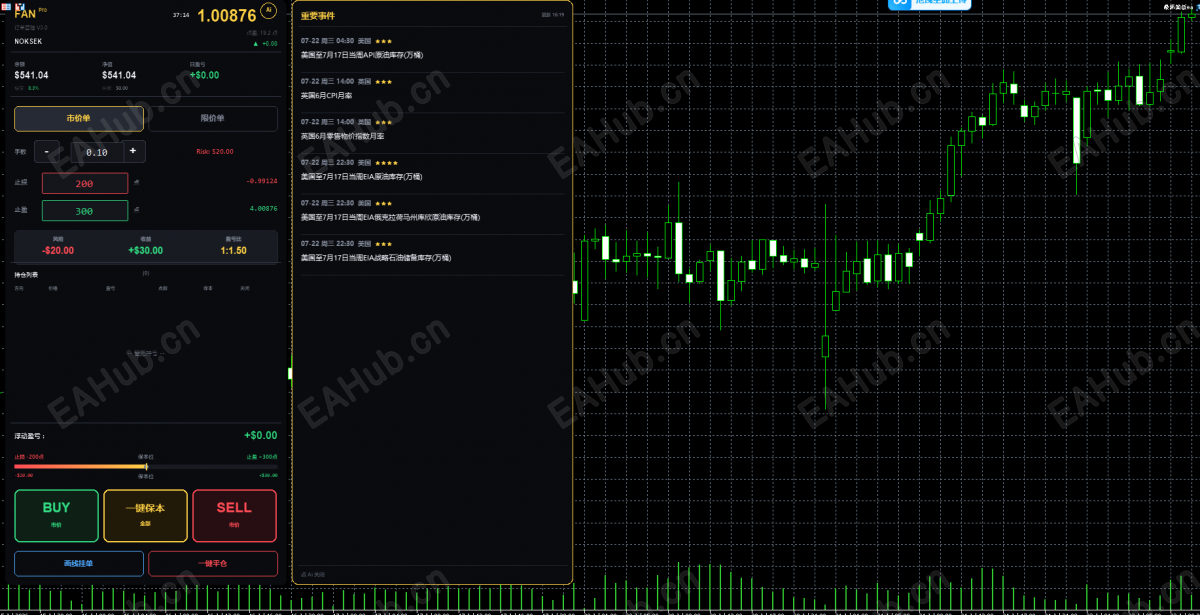
Task: Open the 画线挂单 draw-line order button
Action: click(79, 563)
